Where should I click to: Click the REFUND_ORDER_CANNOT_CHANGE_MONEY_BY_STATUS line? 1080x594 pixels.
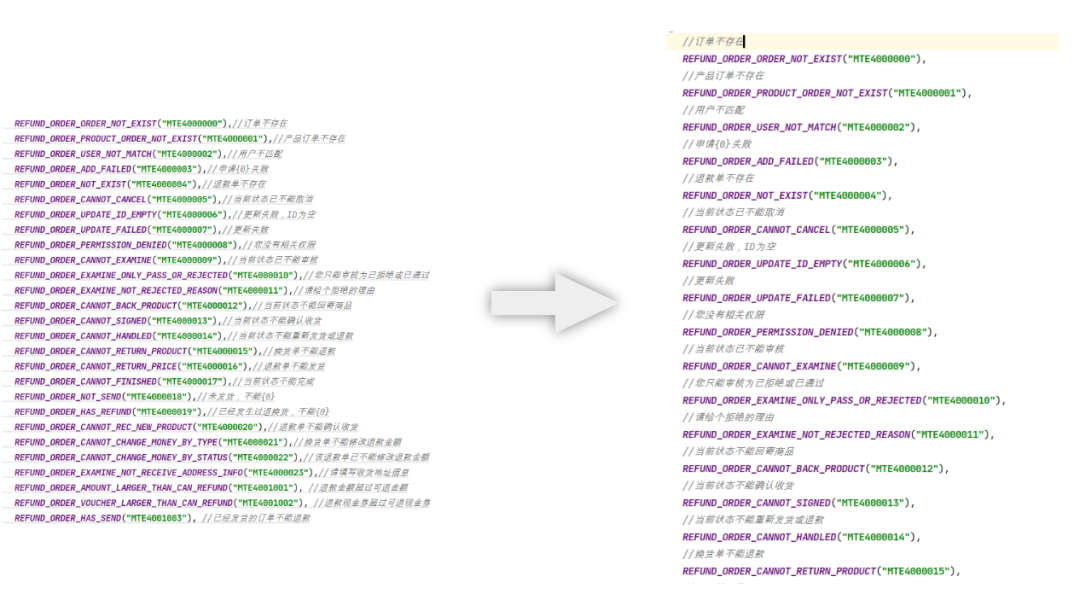(222, 457)
